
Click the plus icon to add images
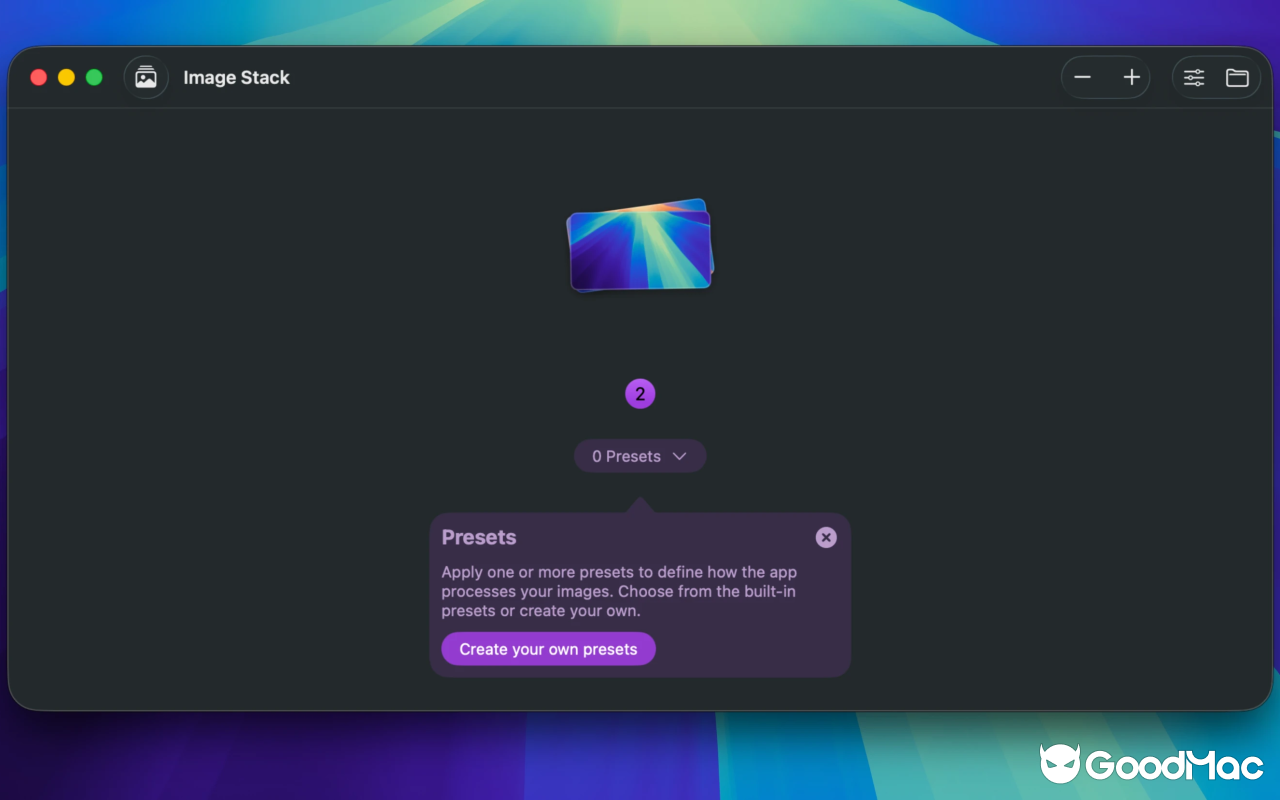[1131, 77]
